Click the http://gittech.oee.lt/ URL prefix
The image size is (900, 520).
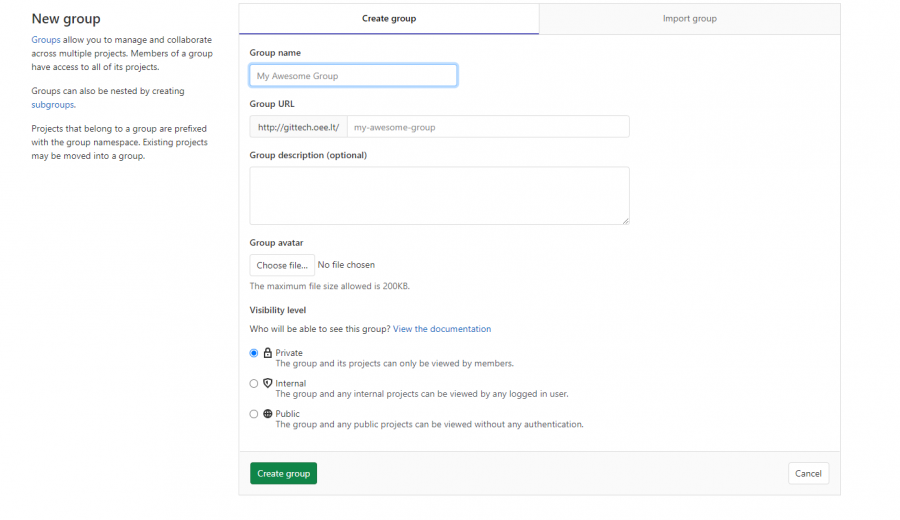298,127
